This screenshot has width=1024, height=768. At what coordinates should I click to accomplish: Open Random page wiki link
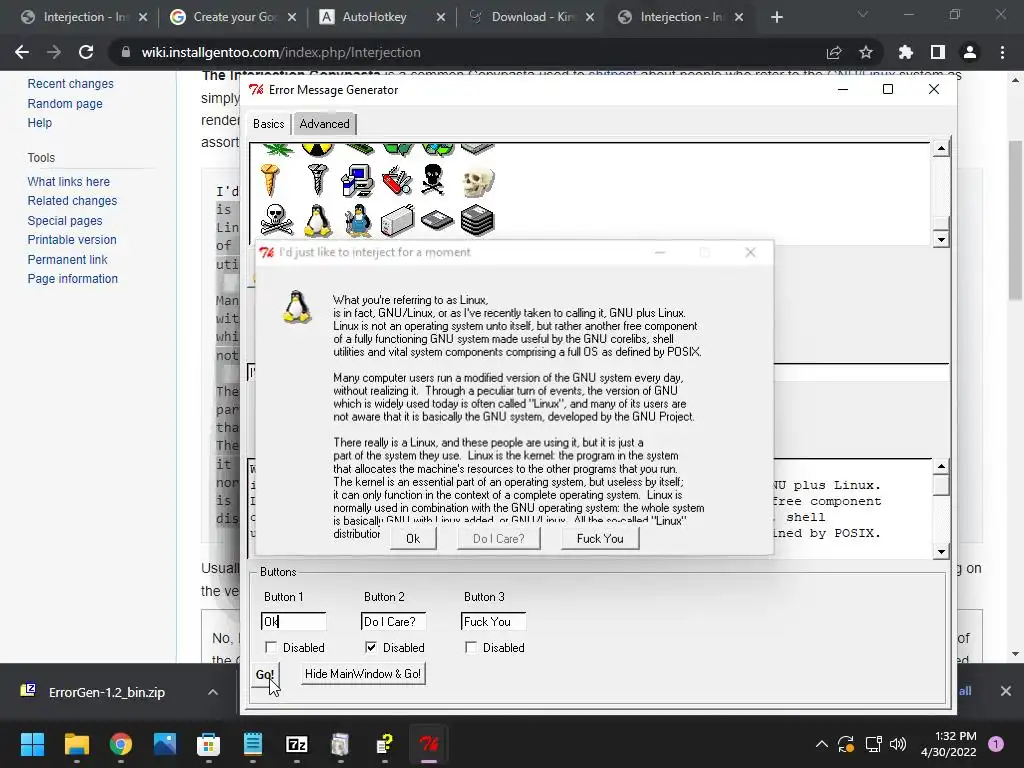click(65, 103)
